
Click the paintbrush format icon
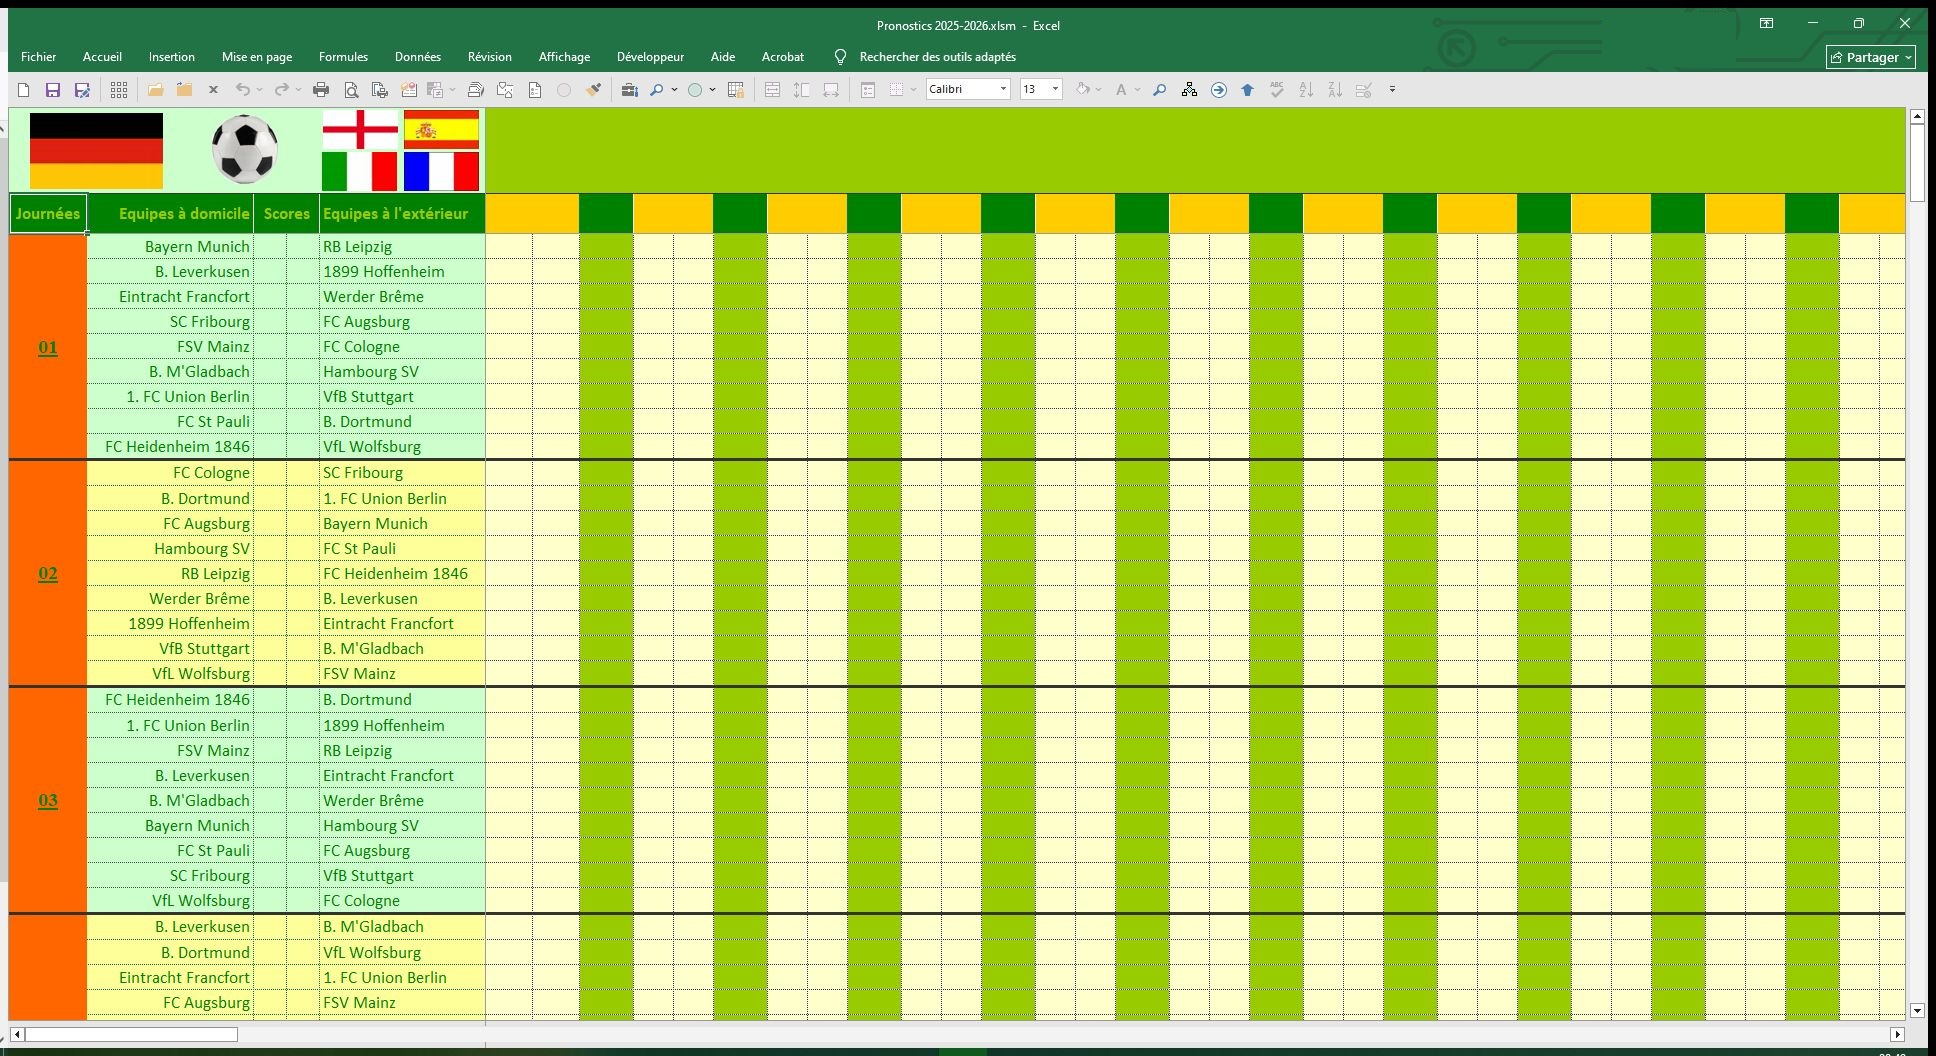coord(594,90)
